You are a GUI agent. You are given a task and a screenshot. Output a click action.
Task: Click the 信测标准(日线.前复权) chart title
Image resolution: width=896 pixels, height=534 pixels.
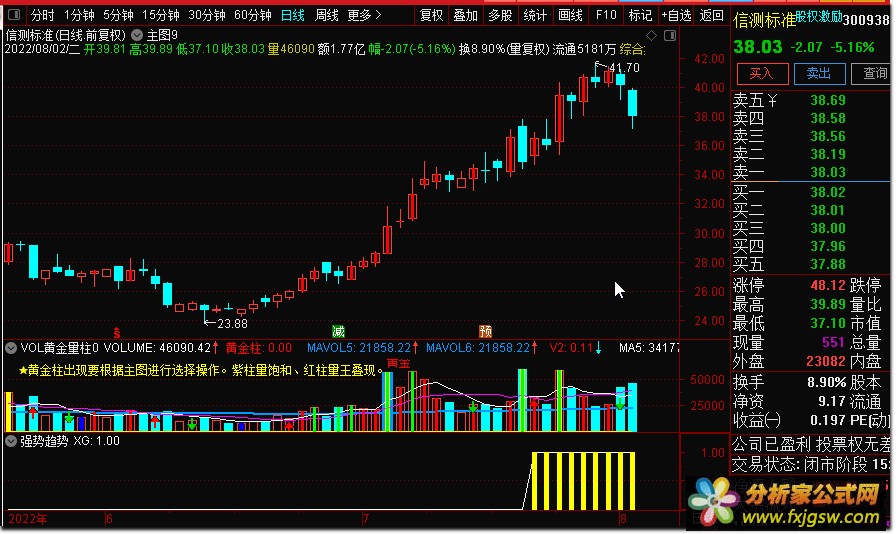tap(65, 35)
